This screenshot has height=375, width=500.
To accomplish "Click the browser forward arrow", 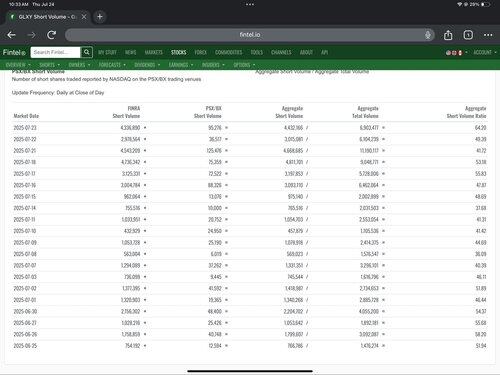I will (x=31, y=35).
